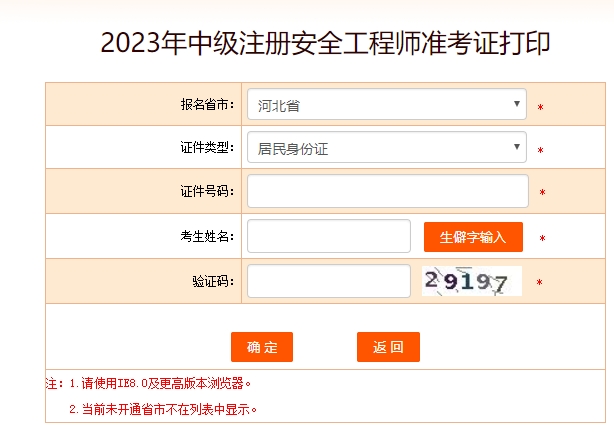614x435 pixels.
Task: Click the red asterisk beside 河北省 dropdown
Action: pos(540,107)
